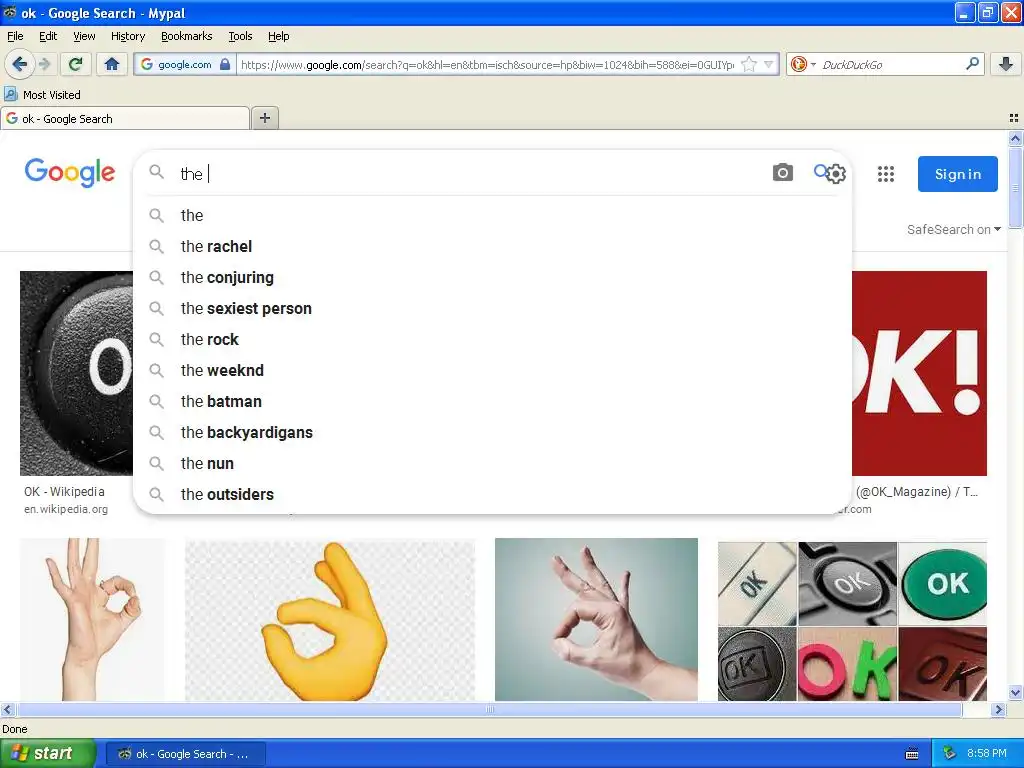Click the vertical scrollbar thumb
This screenshot has width=1024, height=768.
tap(1015, 188)
